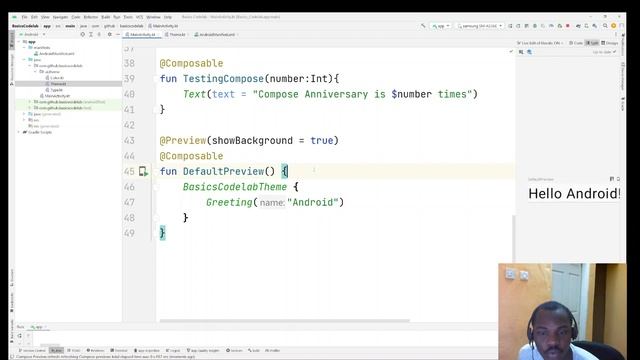Click the first preview toolbar icon under Live Edit
Image resolution: width=640 pixels, height=360 pixels.
(x=521, y=52)
